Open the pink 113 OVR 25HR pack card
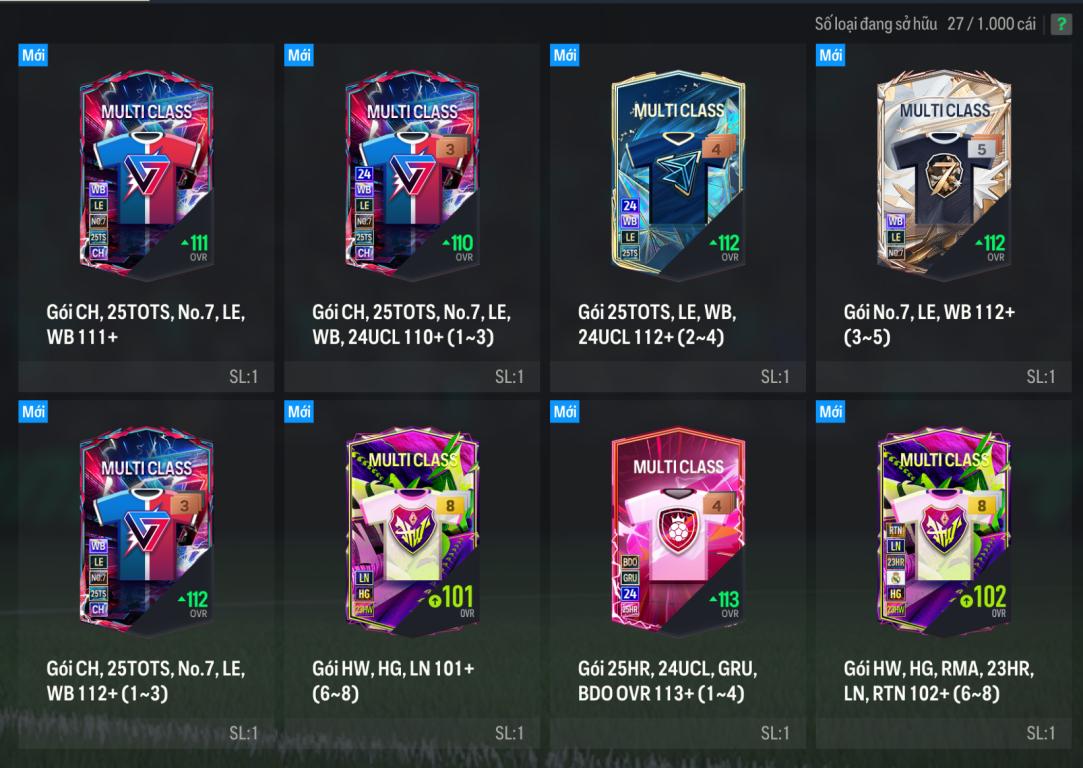The height and width of the screenshot is (768, 1083). (678, 531)
